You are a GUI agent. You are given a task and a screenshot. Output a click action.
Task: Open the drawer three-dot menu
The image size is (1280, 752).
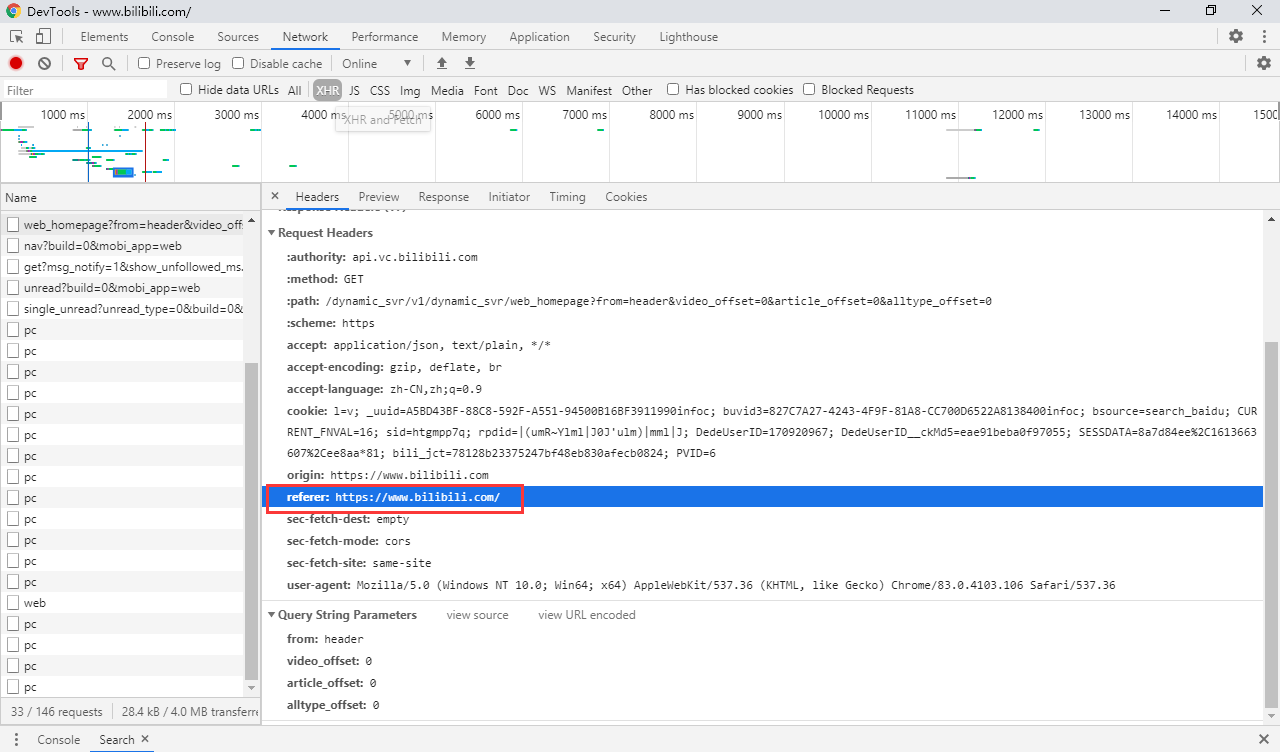point(16,740)
